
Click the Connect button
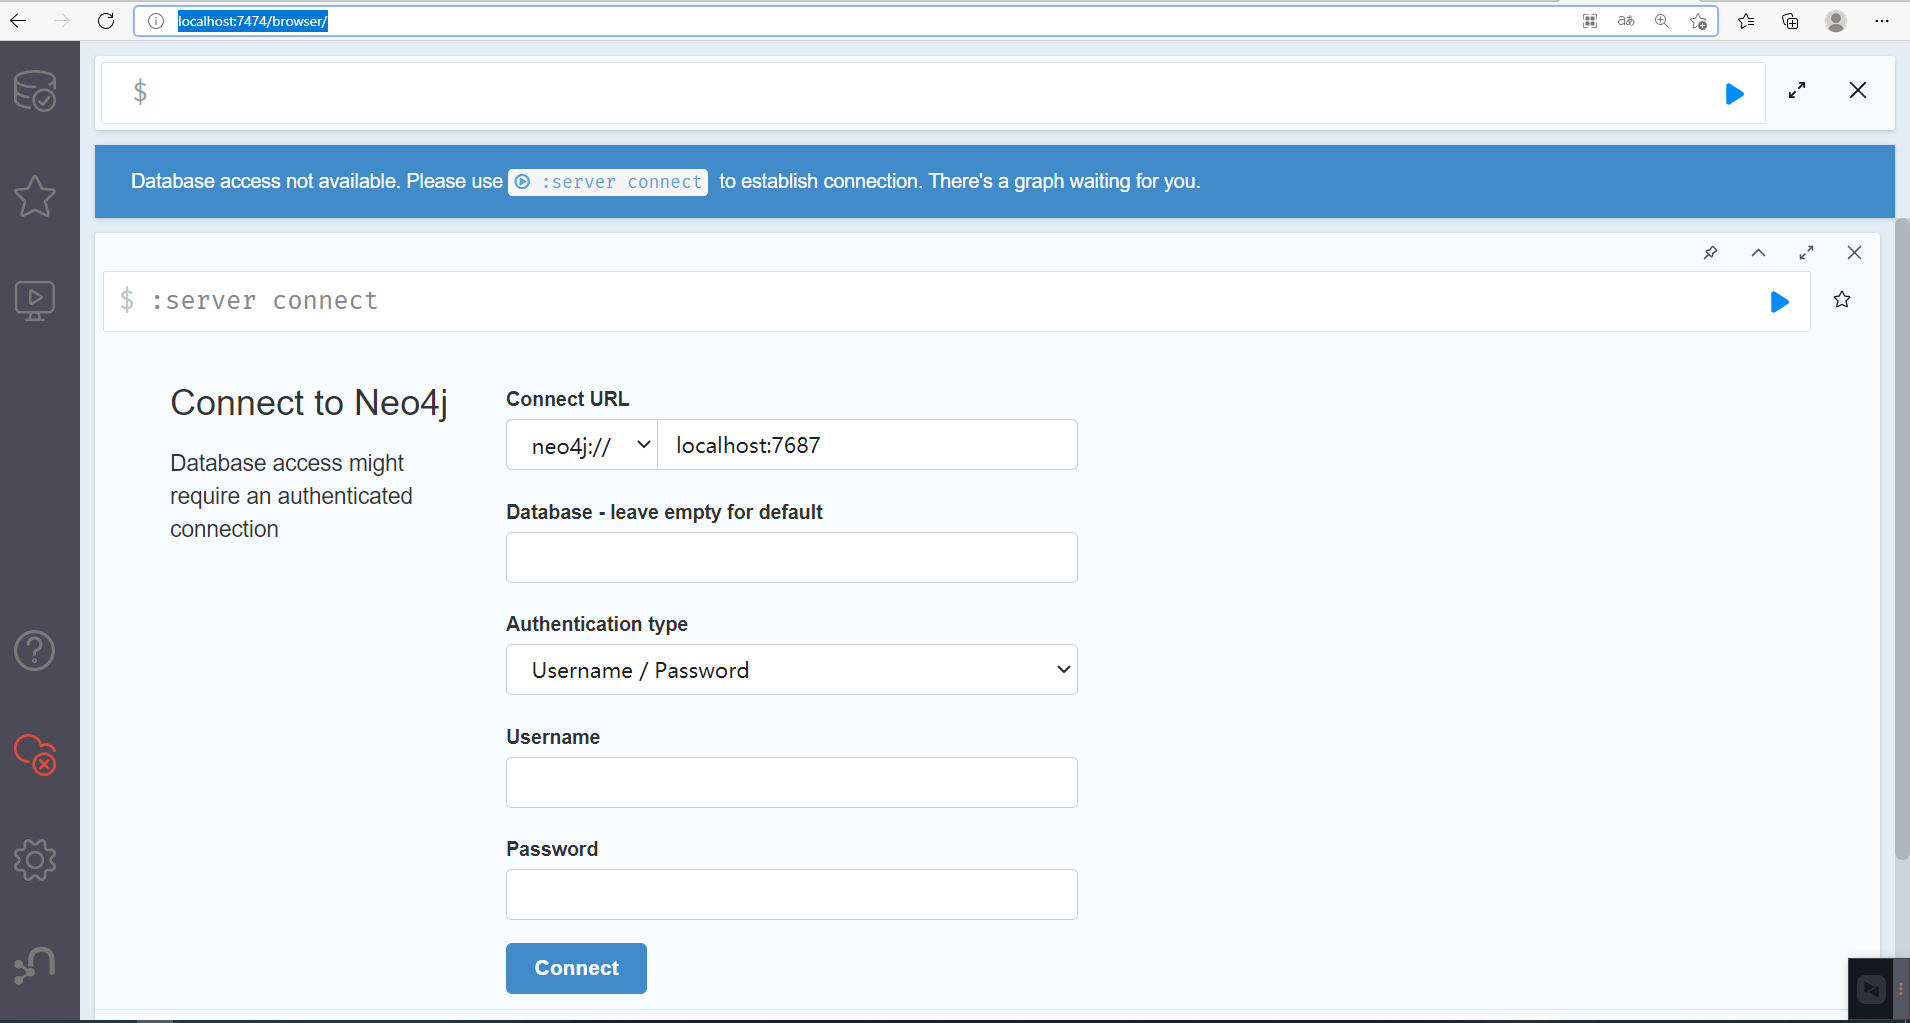point(576,968)
